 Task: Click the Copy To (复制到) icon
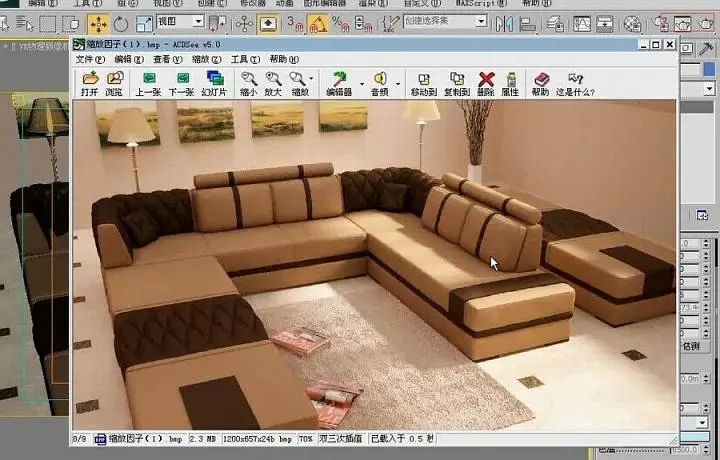click(x=457, y=83)
